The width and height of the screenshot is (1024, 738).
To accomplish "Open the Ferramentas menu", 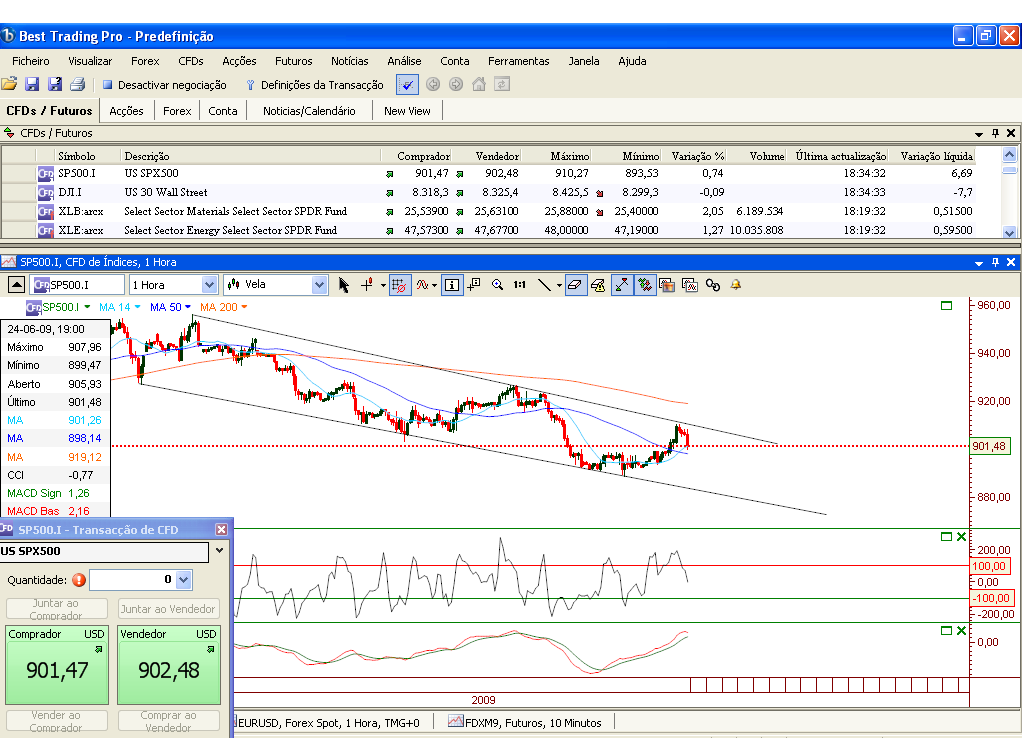I will click(x=519, y=61).
